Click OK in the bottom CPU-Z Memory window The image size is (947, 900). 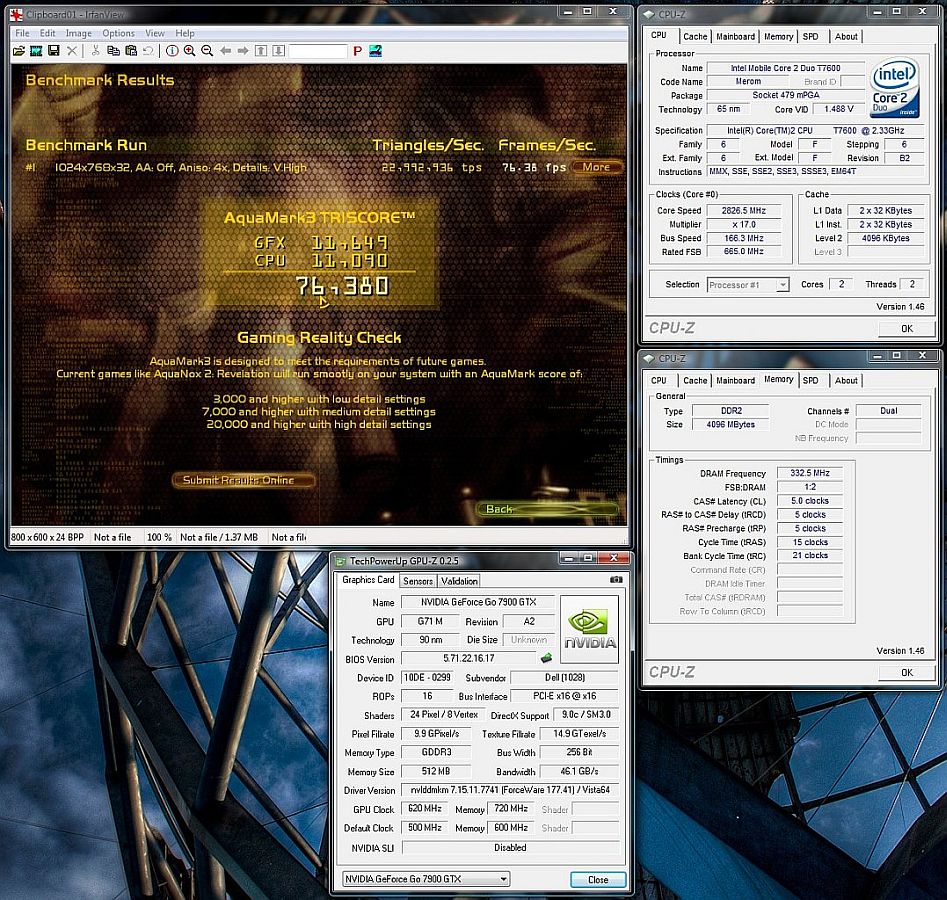[907, 673]
